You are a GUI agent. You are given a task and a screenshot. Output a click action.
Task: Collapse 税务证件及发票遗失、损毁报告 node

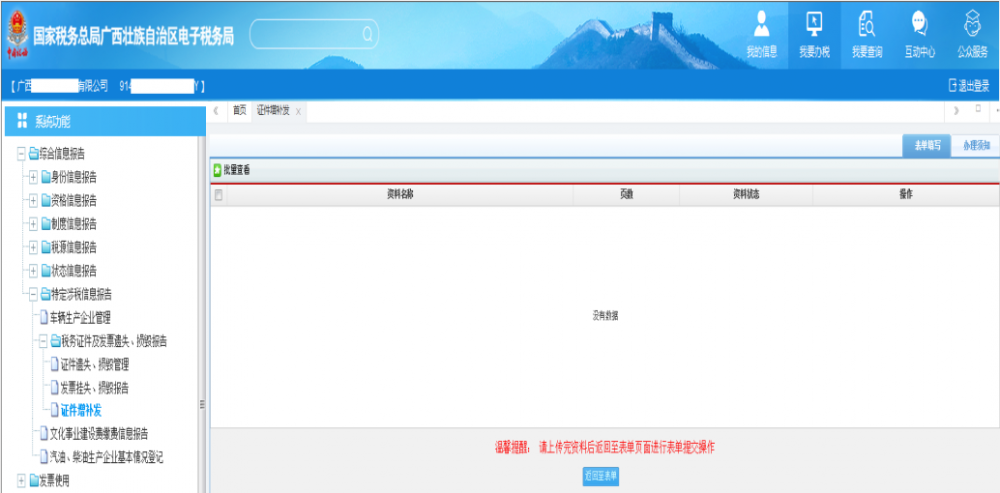tap(43, 342)
